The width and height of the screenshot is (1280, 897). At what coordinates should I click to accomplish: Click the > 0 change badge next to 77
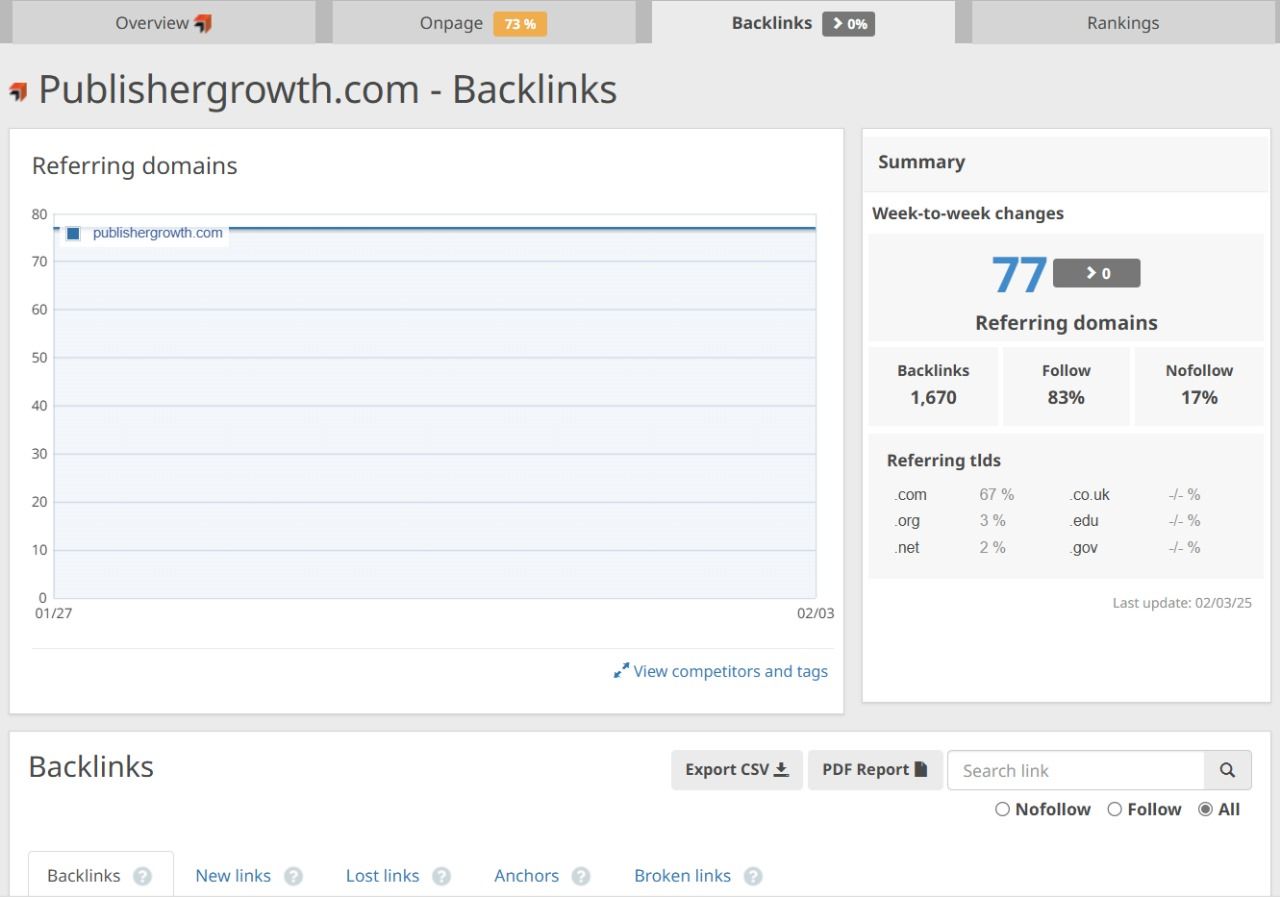point(1096,273)
